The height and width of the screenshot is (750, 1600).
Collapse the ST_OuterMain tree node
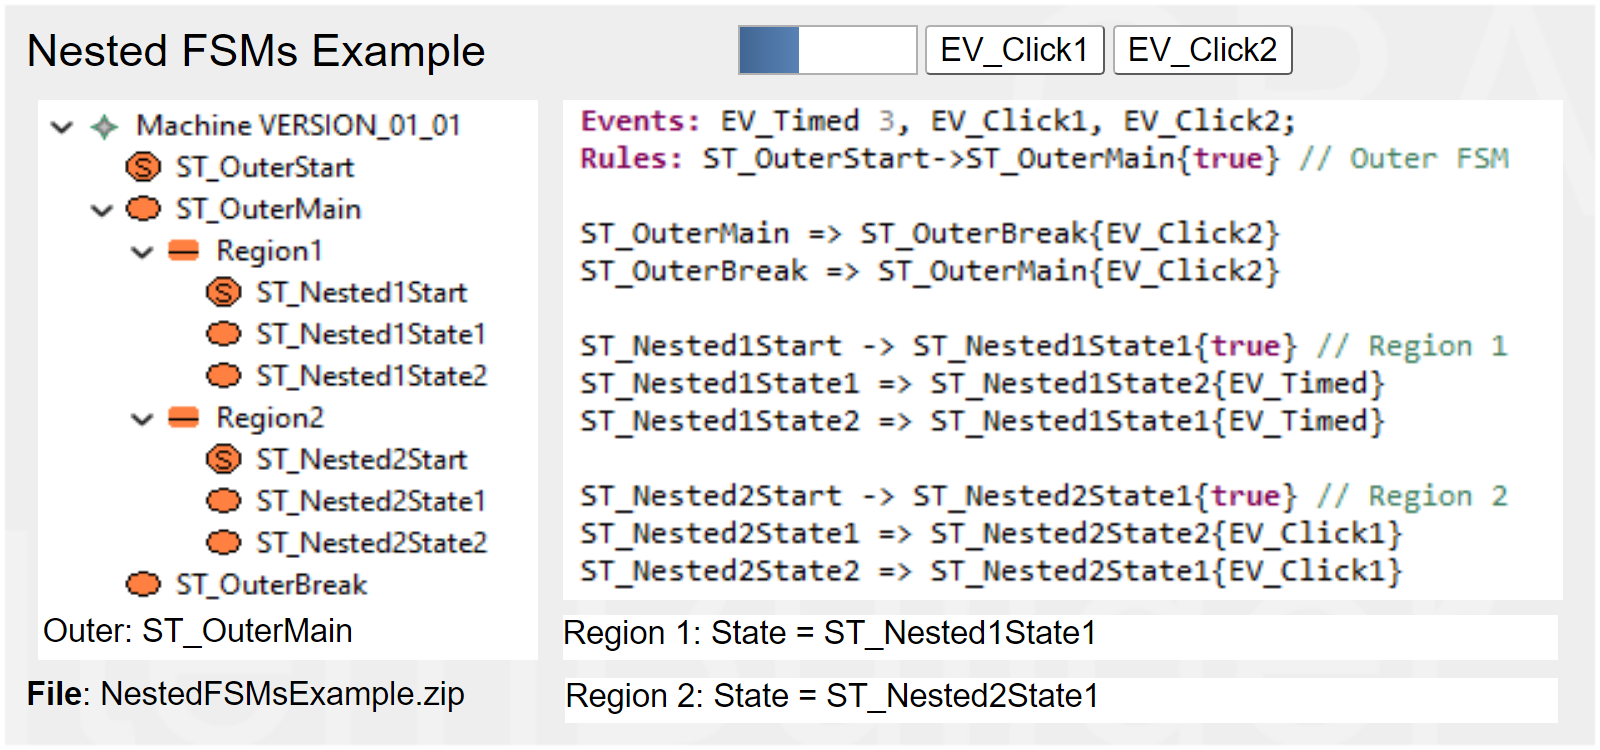coord(102,210)
